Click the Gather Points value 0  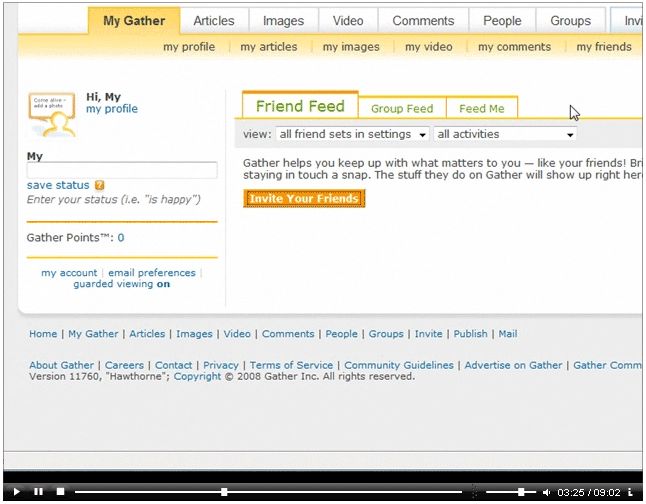(x=121, y=237)
